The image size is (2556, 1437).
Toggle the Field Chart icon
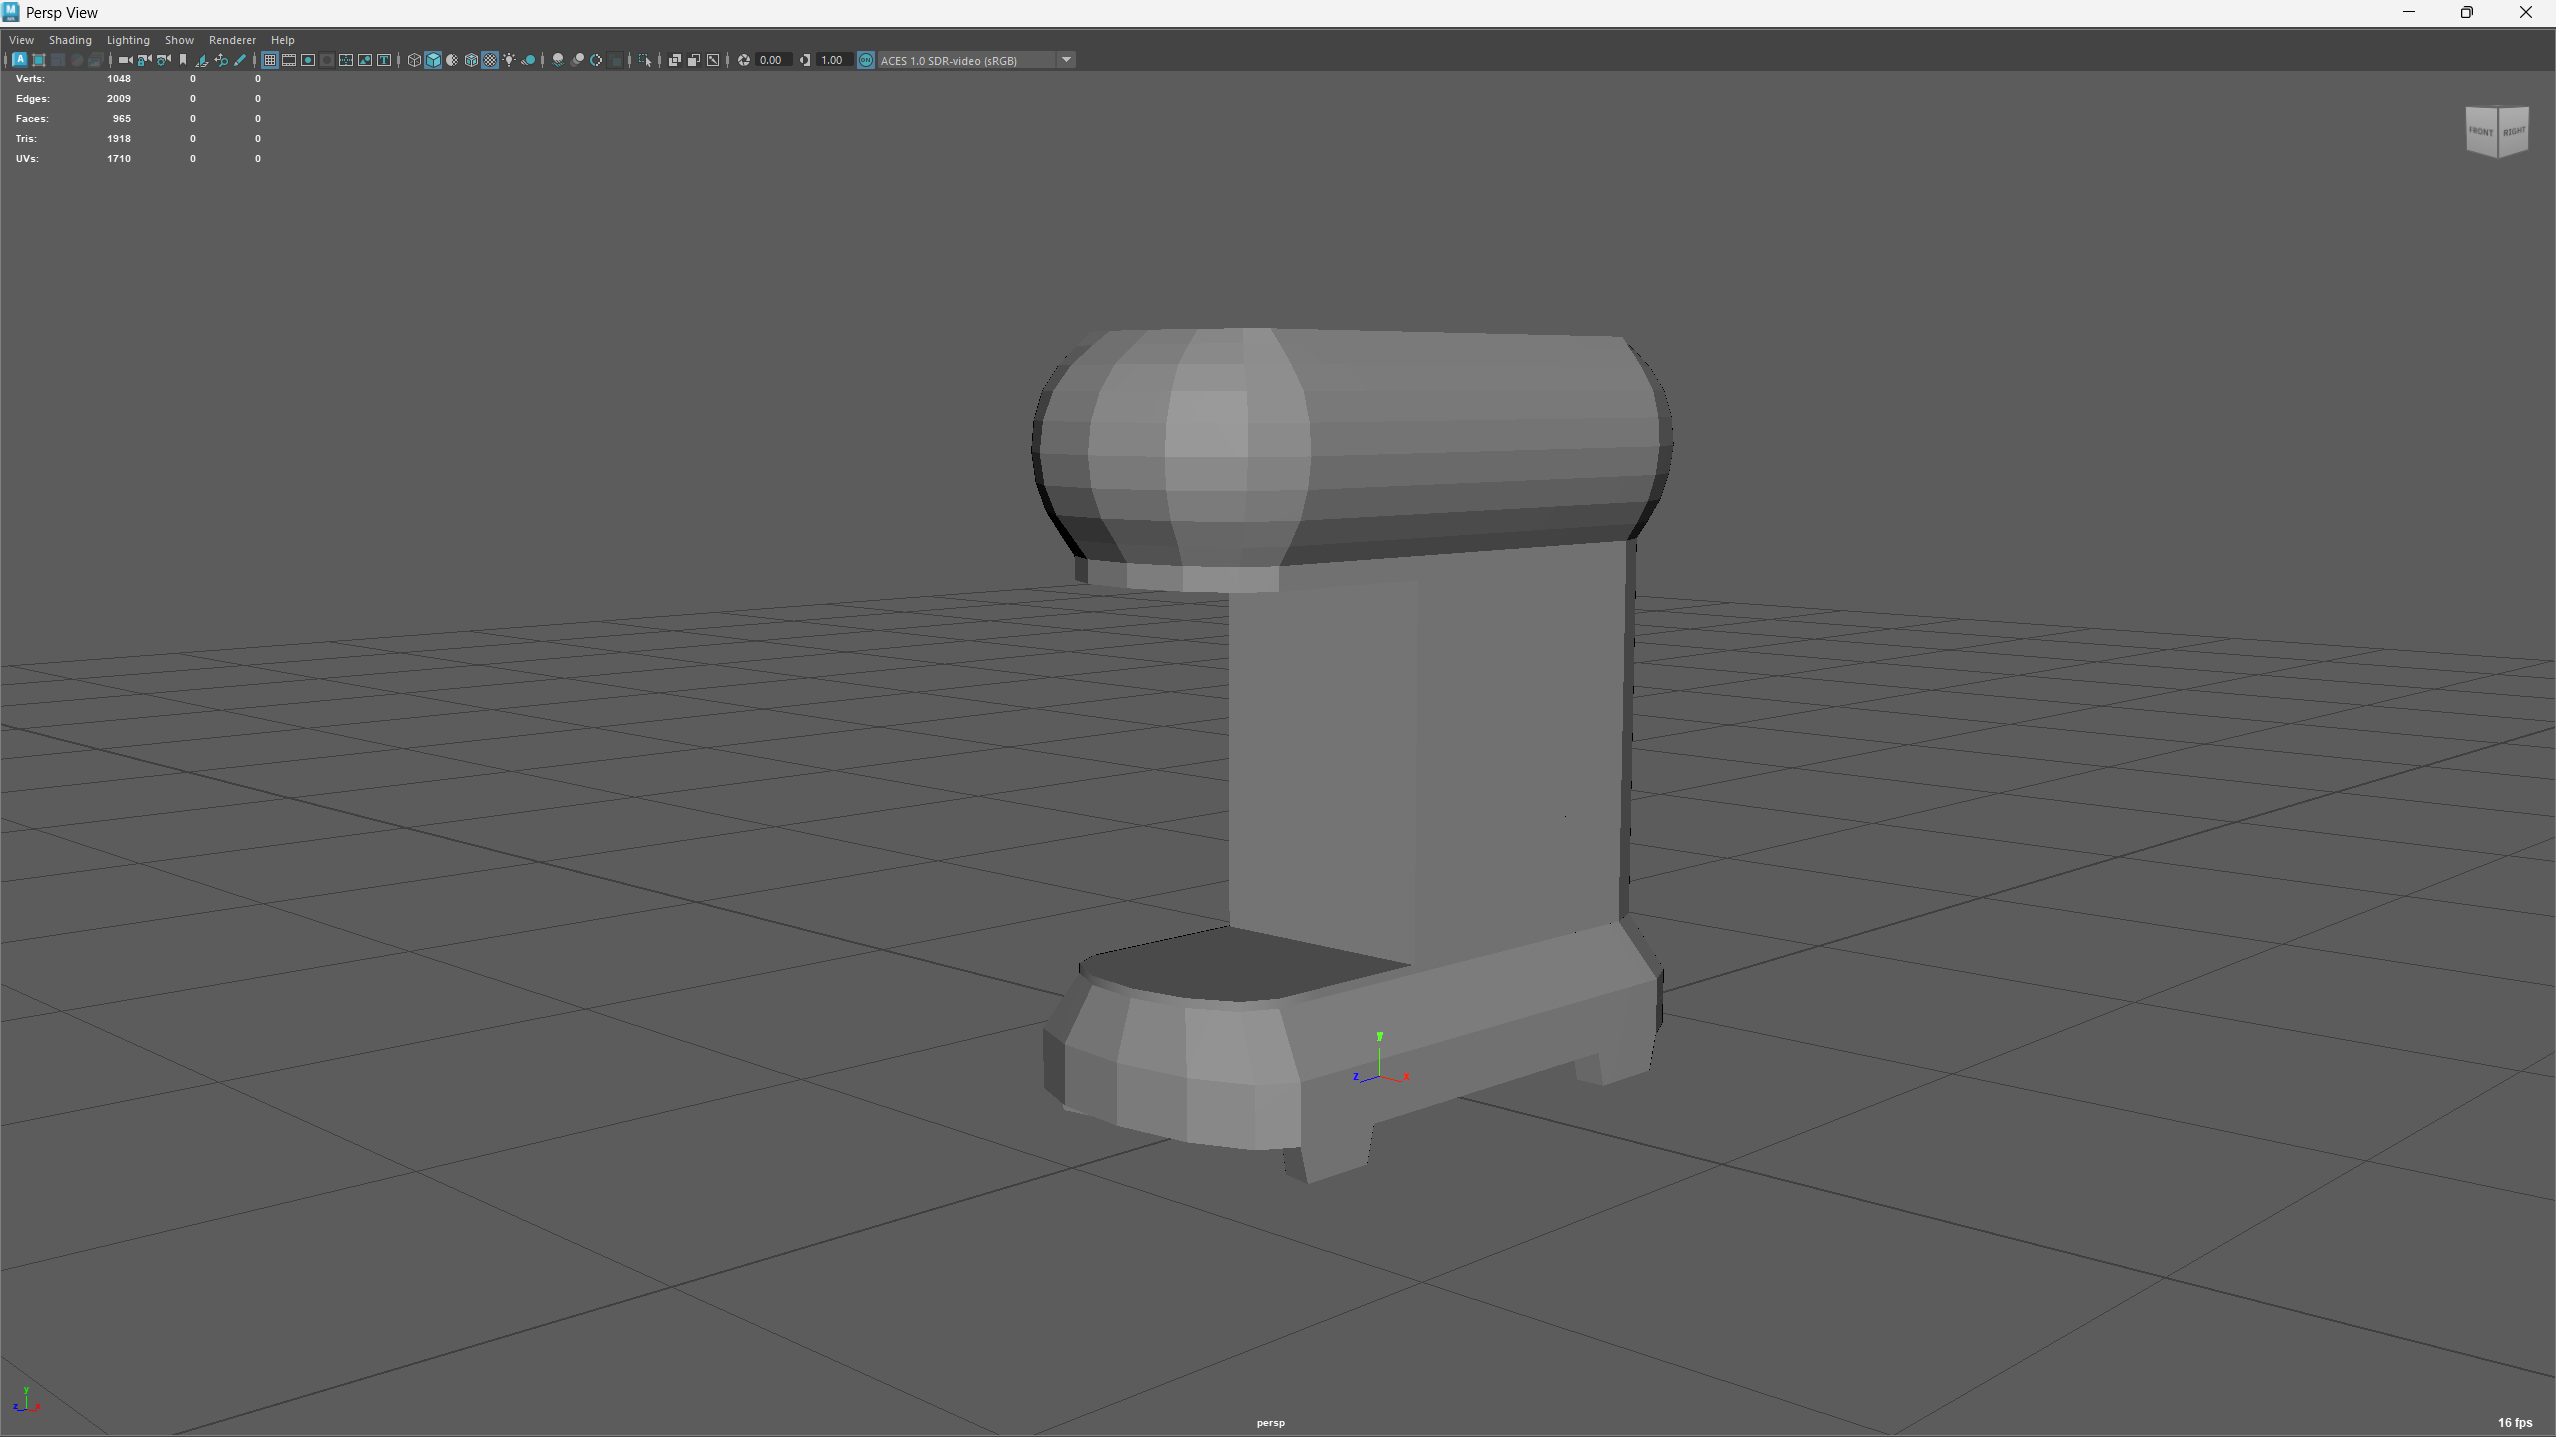coord(346,60)
